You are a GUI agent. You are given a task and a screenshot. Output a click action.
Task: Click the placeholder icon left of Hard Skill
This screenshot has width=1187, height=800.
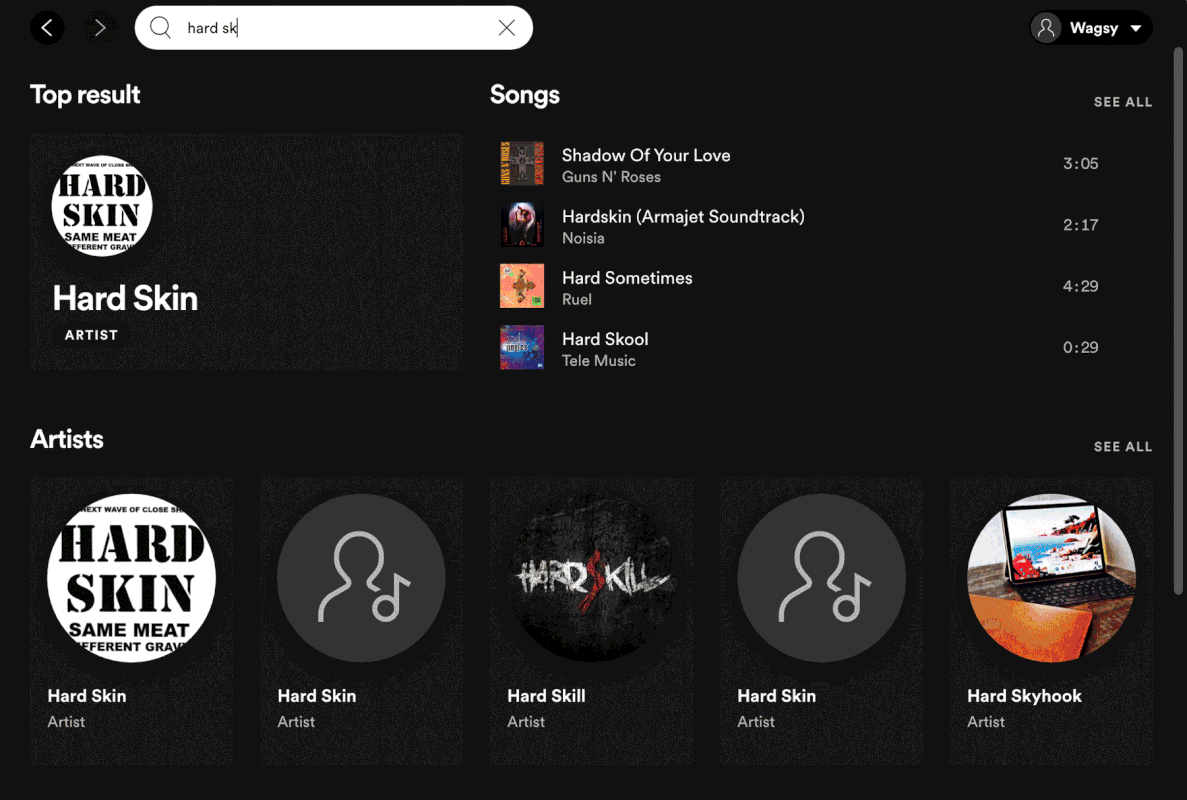tap(361, 578)
